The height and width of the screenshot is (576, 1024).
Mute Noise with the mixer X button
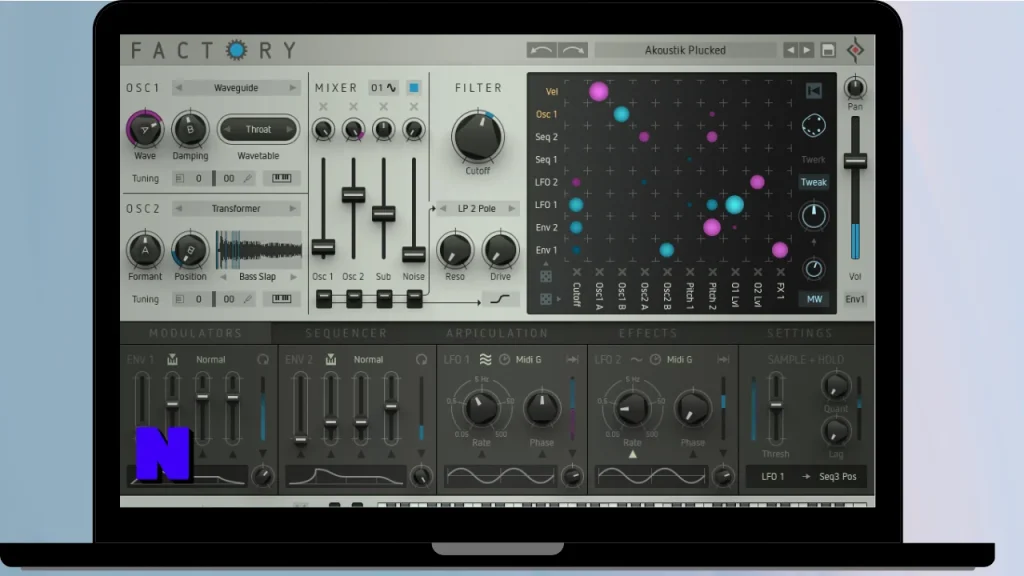(x=413, y=106)
